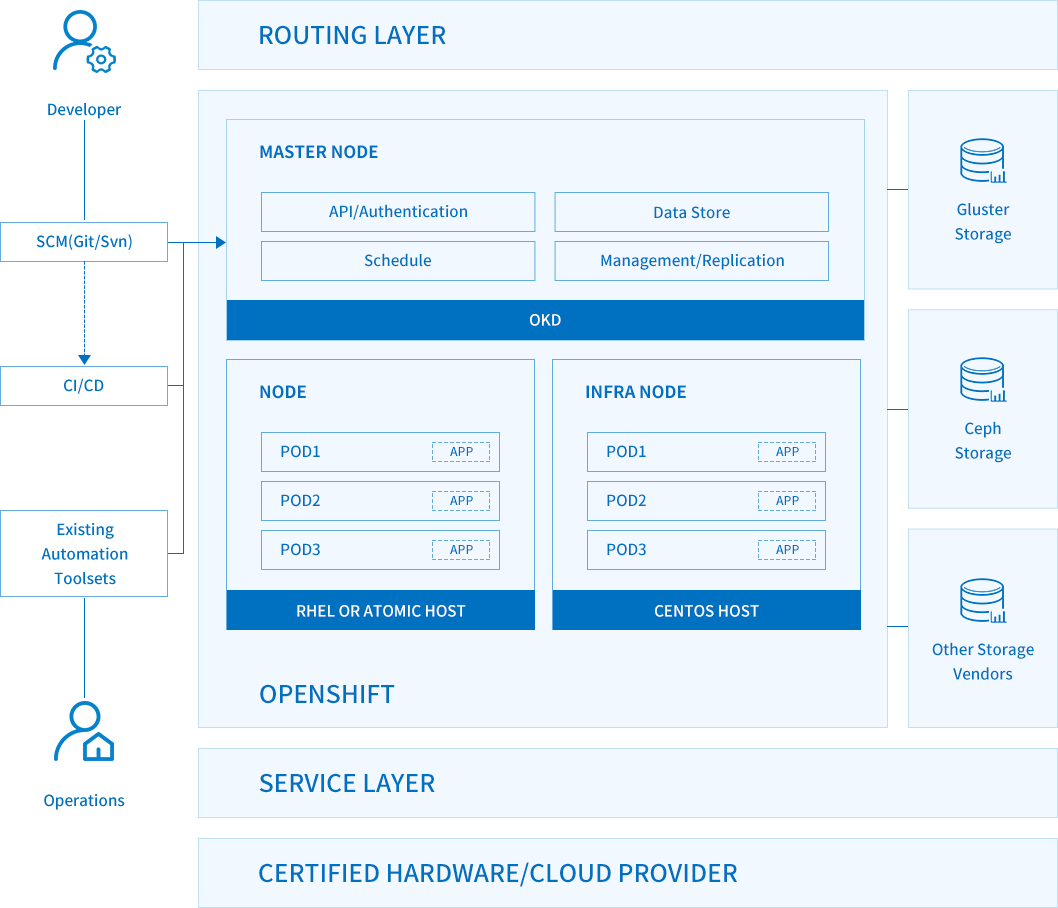
Task: Click the OKD blue bar
Action: pyautogui.click(x=545, y=320)
